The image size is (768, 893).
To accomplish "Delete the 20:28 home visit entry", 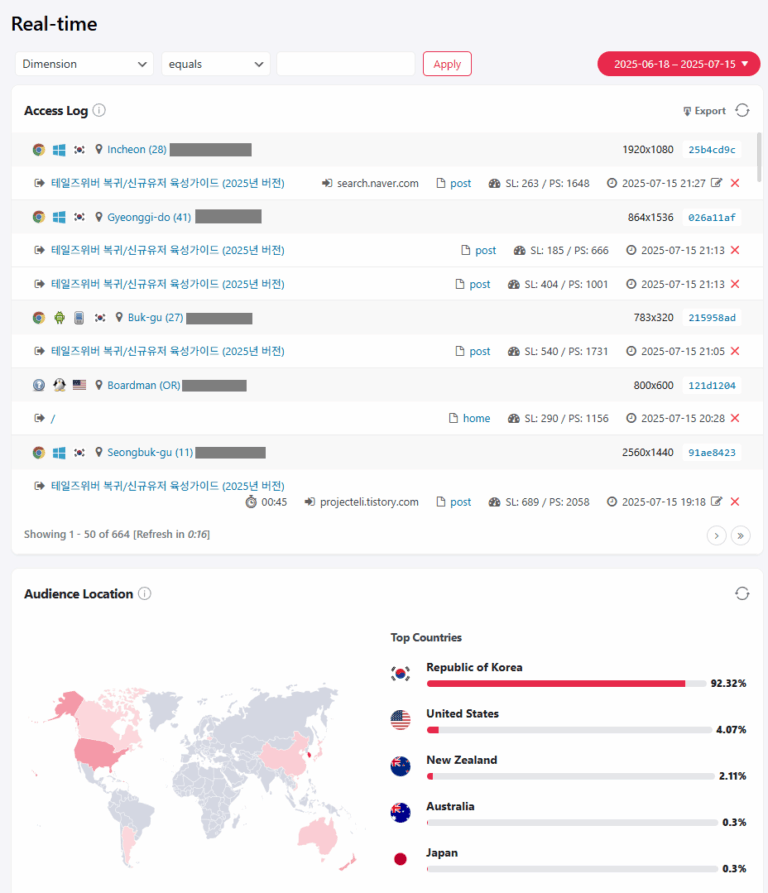I will (x=735, y=418).
